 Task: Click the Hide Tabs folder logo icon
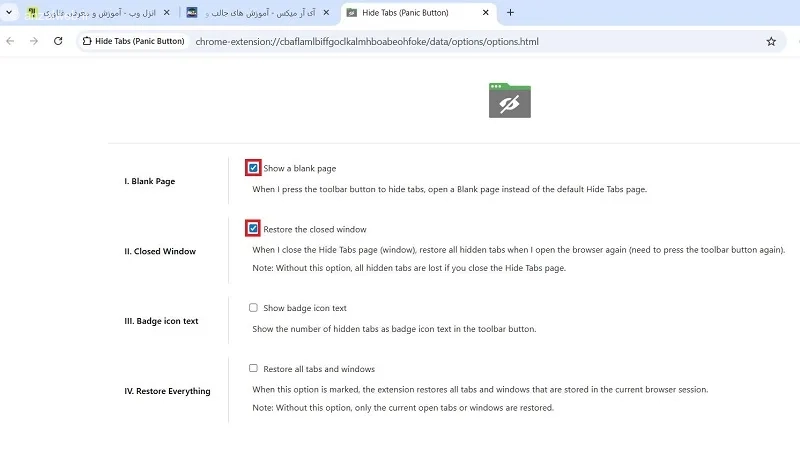(x=510, y=100)
